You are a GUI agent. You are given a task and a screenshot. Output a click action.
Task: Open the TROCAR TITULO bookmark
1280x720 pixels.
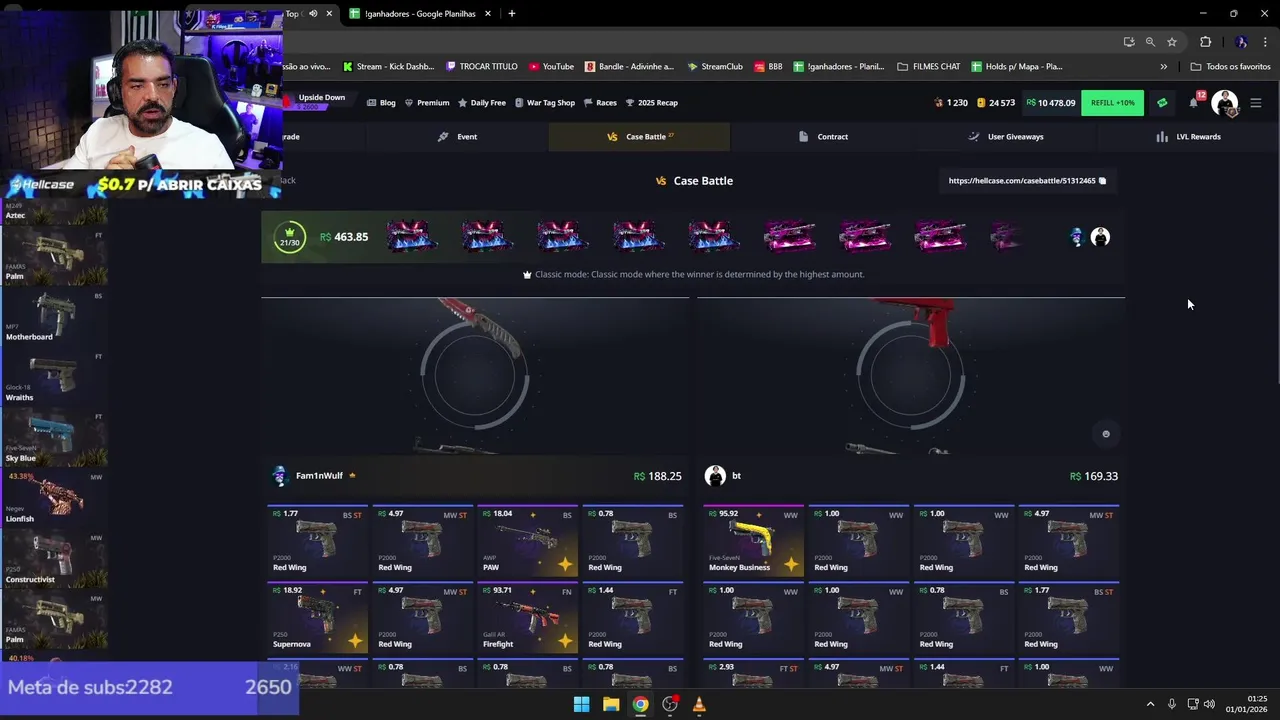(482, 67)
